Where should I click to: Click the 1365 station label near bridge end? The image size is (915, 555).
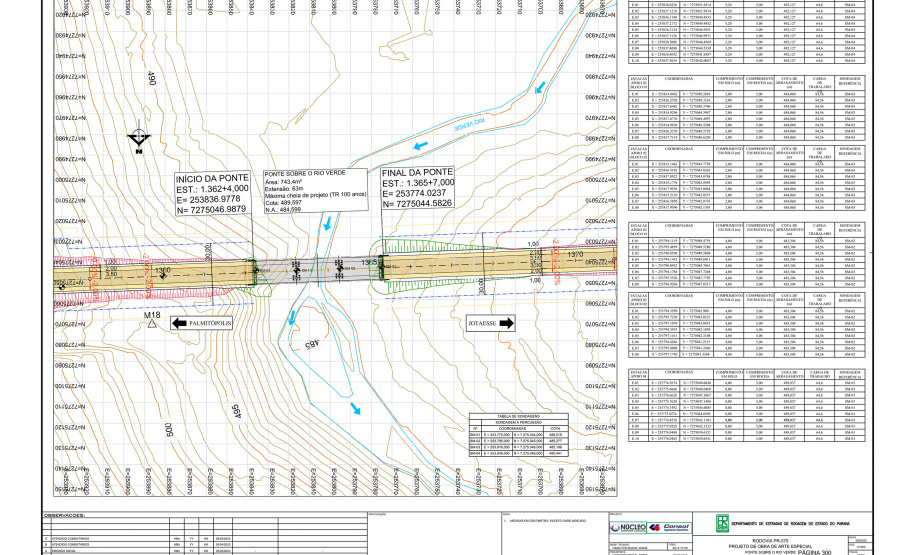[x=369, y=263]
